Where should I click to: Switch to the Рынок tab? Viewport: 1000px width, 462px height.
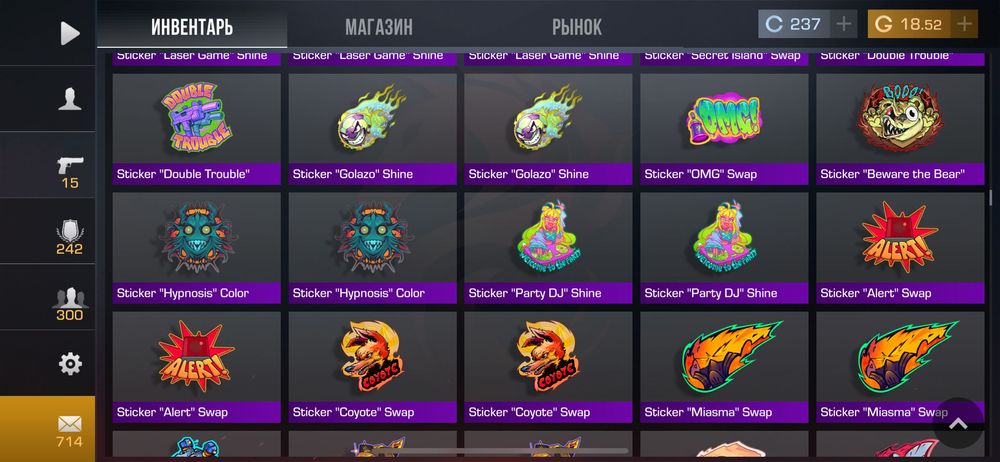pos(577,27)
